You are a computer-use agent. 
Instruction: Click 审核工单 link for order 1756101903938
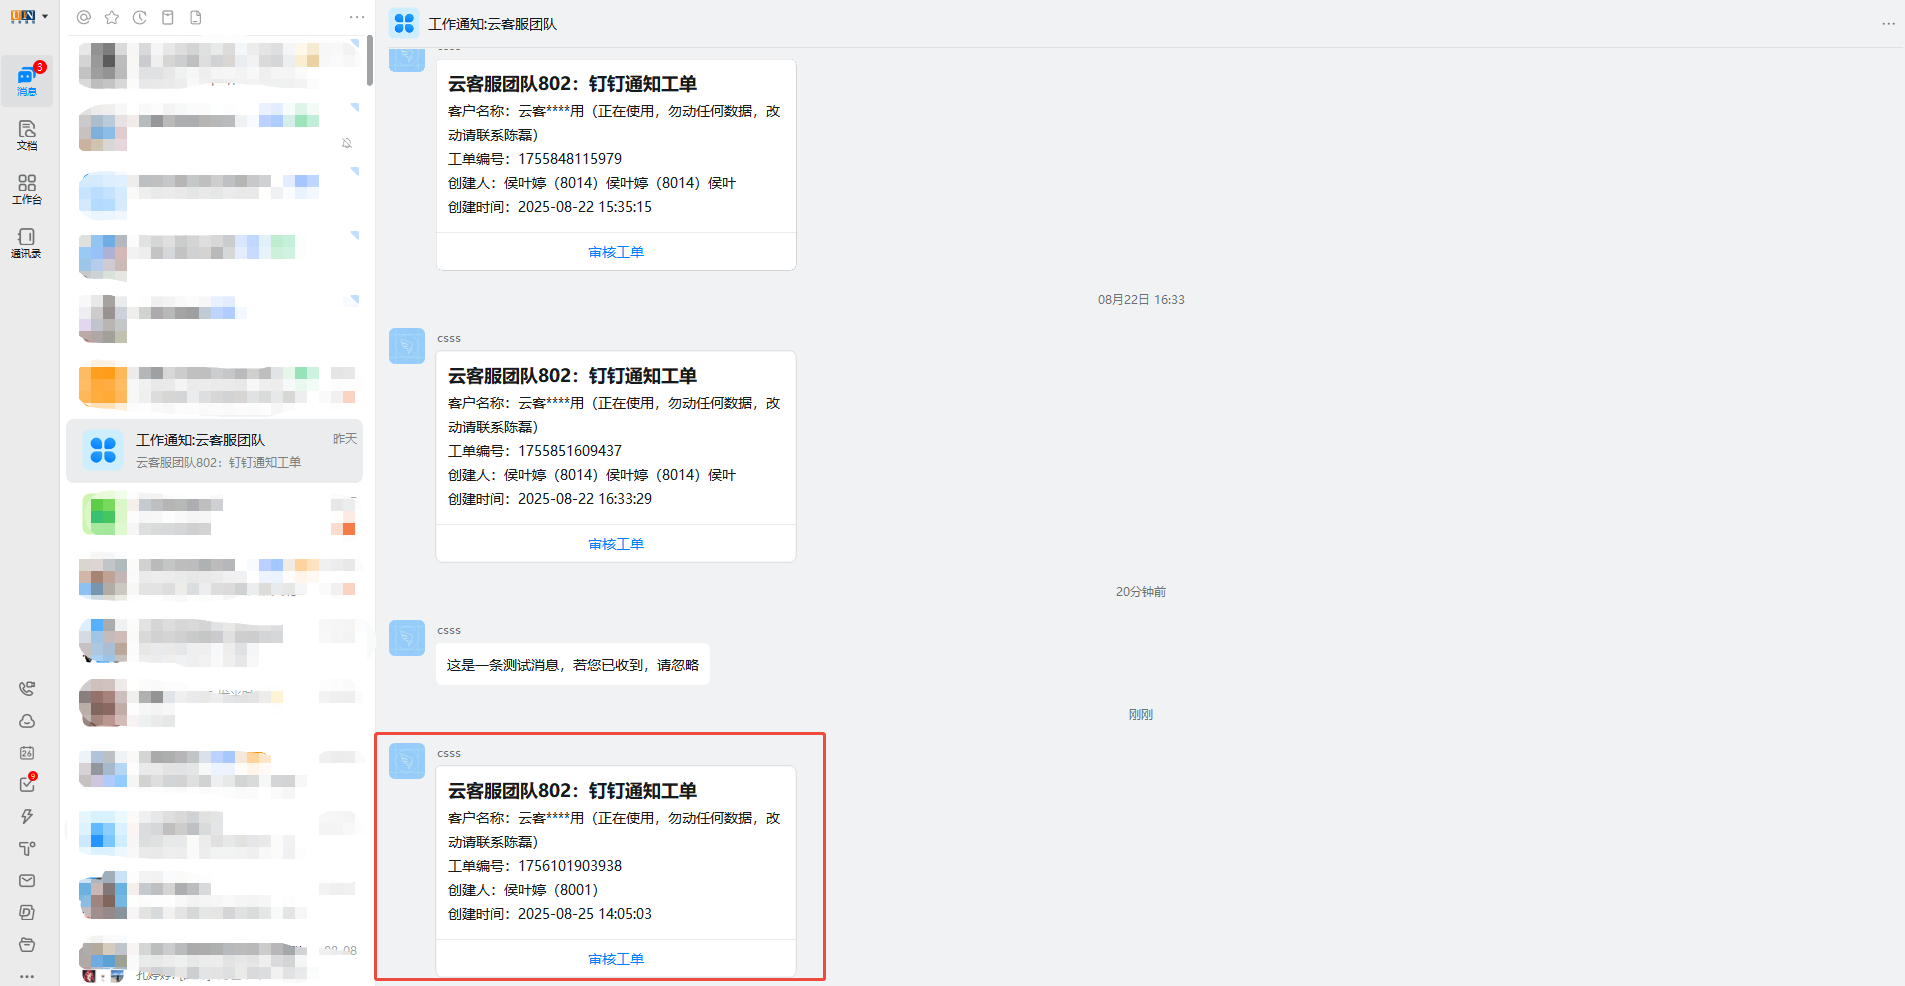616,959
